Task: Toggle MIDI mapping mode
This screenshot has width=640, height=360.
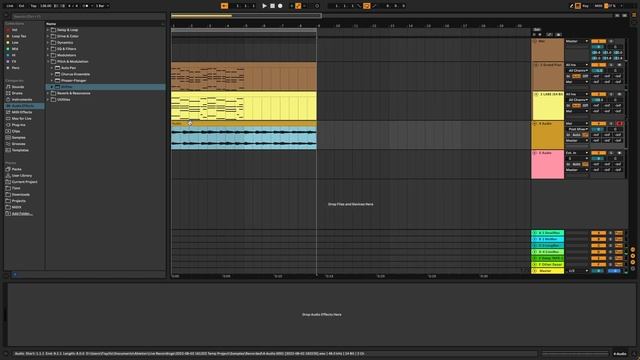Action: point(598,6)
